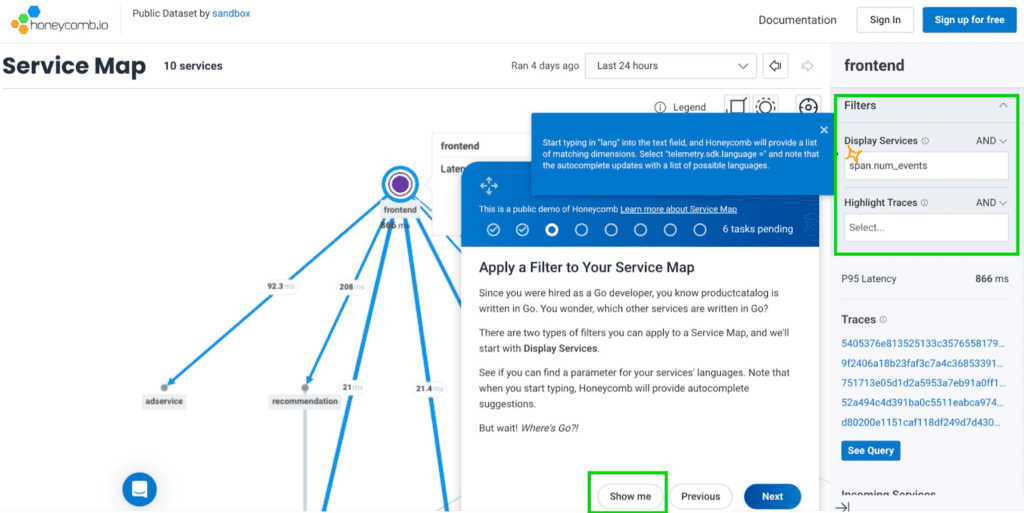Image resolution: width=1024 pixels, height=513 pixels.
Task: Open the Last 24 hours time dropdown
Action: point(670,66)
